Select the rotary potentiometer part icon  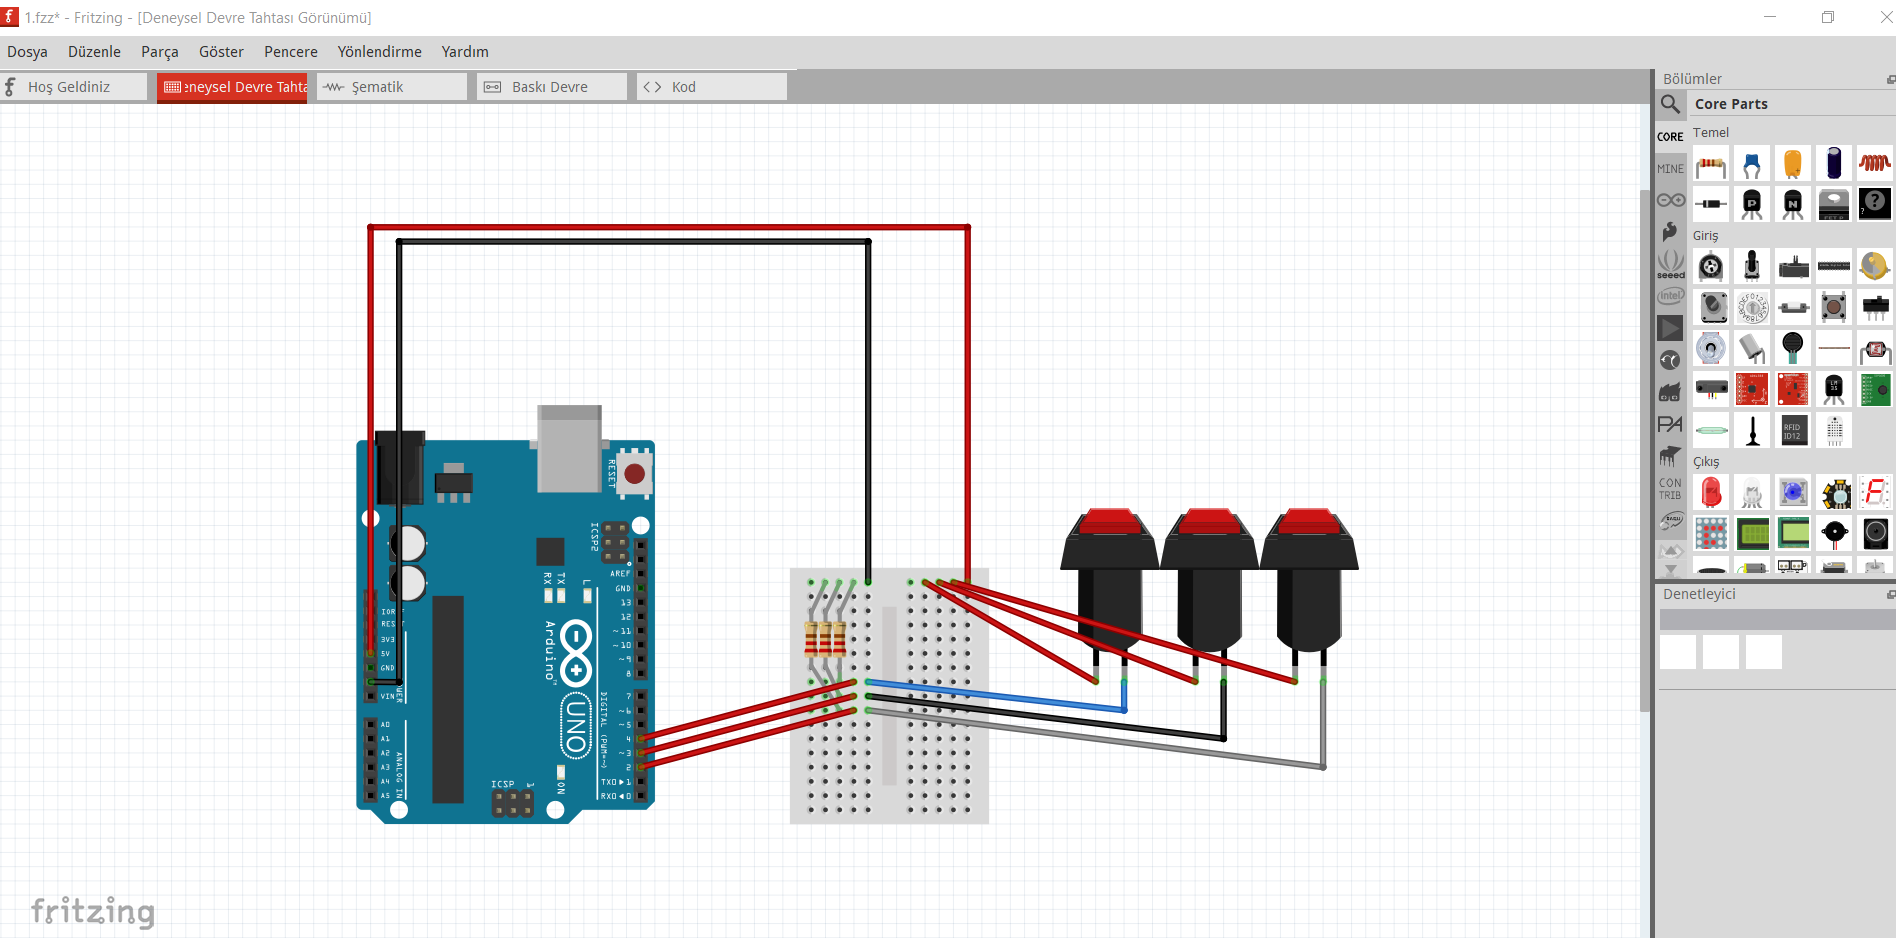click(x=1711, y=266)
